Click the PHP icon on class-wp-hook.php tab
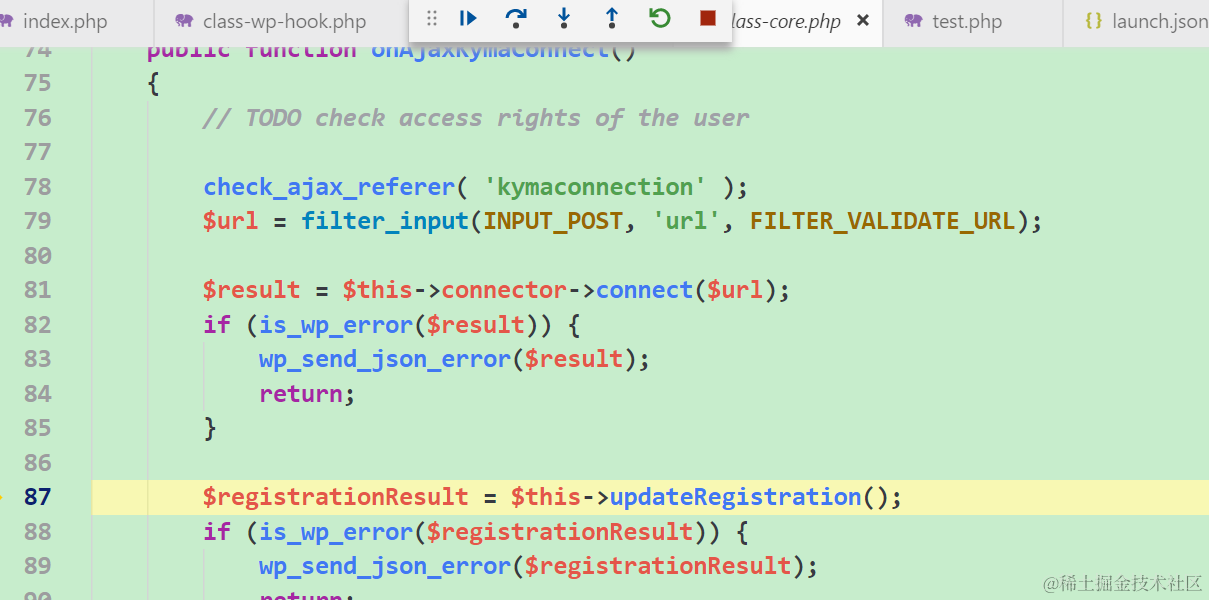The width and height of the screenshot is (1209, 600). (x=183, y=20)
